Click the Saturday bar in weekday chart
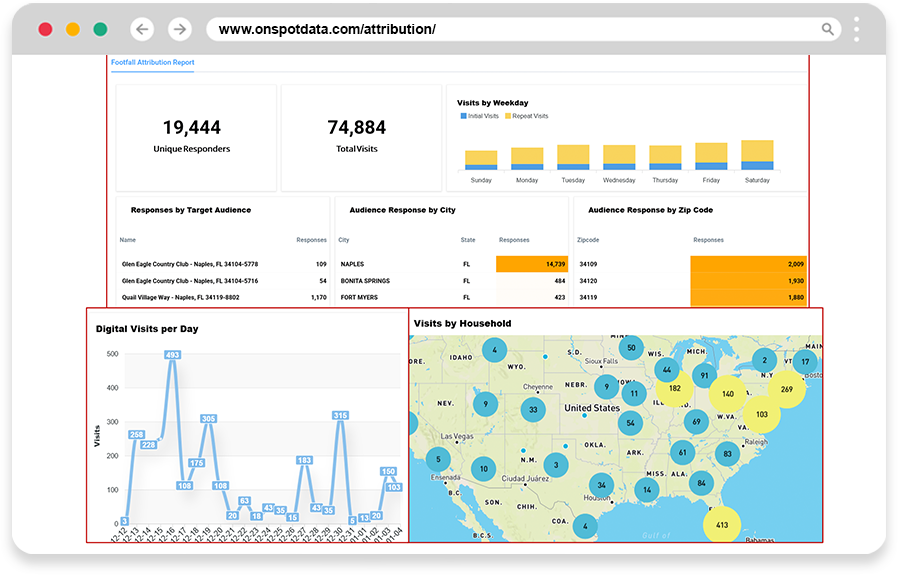Image resolution: width=898 pixels, height=575 pixels. [757, 155]
